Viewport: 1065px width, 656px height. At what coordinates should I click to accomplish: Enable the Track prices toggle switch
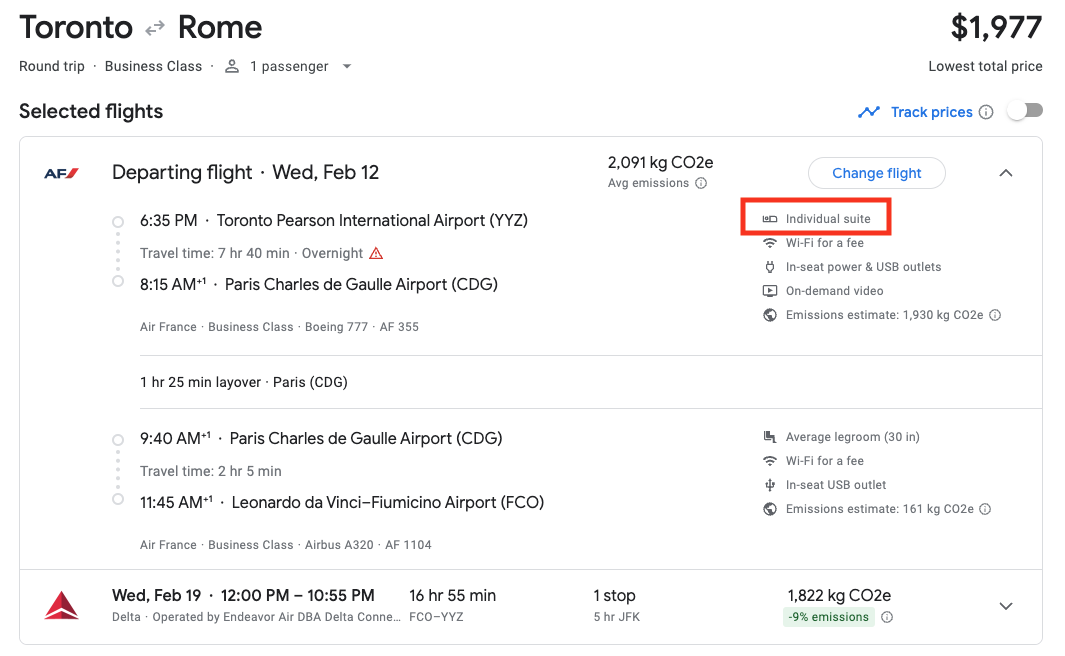click(1024, 111)
